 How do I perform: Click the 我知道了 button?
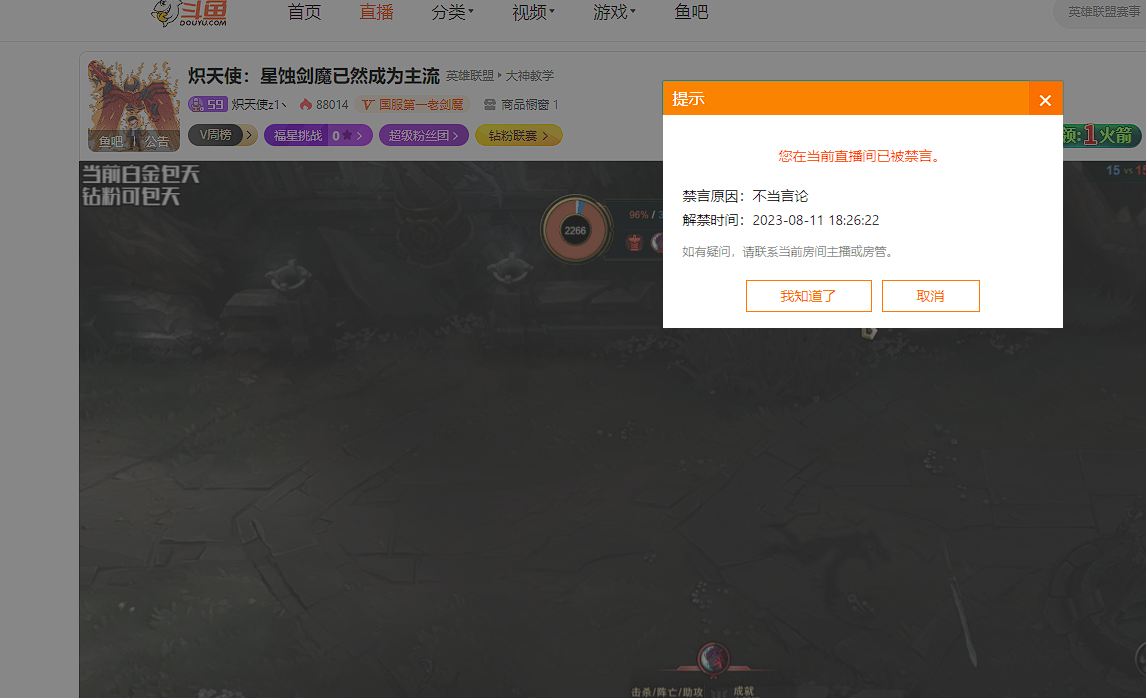[808, 296]
